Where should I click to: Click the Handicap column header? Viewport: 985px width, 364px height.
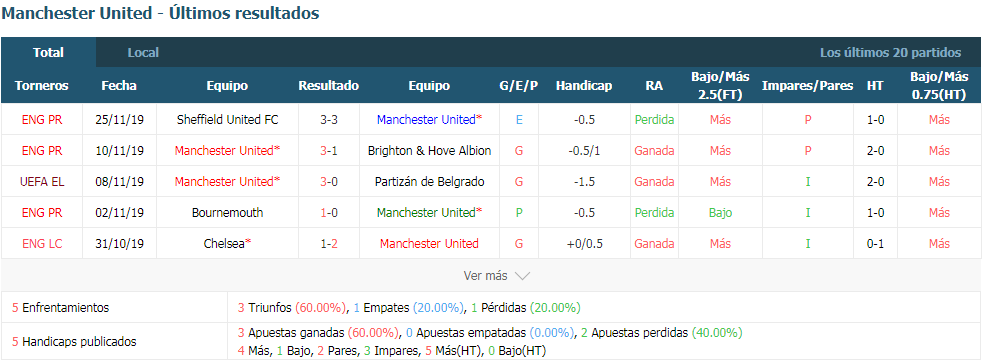pyautogui.click(x=584, y=85)
